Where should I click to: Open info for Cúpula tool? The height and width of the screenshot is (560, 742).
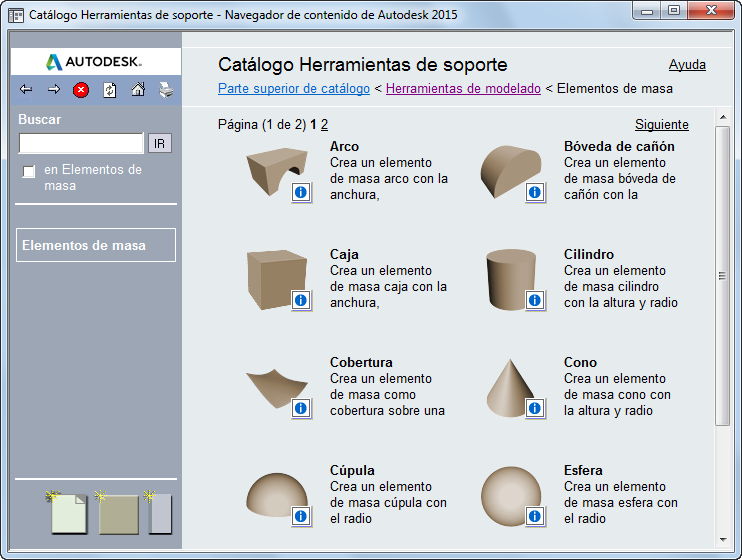click(301, 516)
